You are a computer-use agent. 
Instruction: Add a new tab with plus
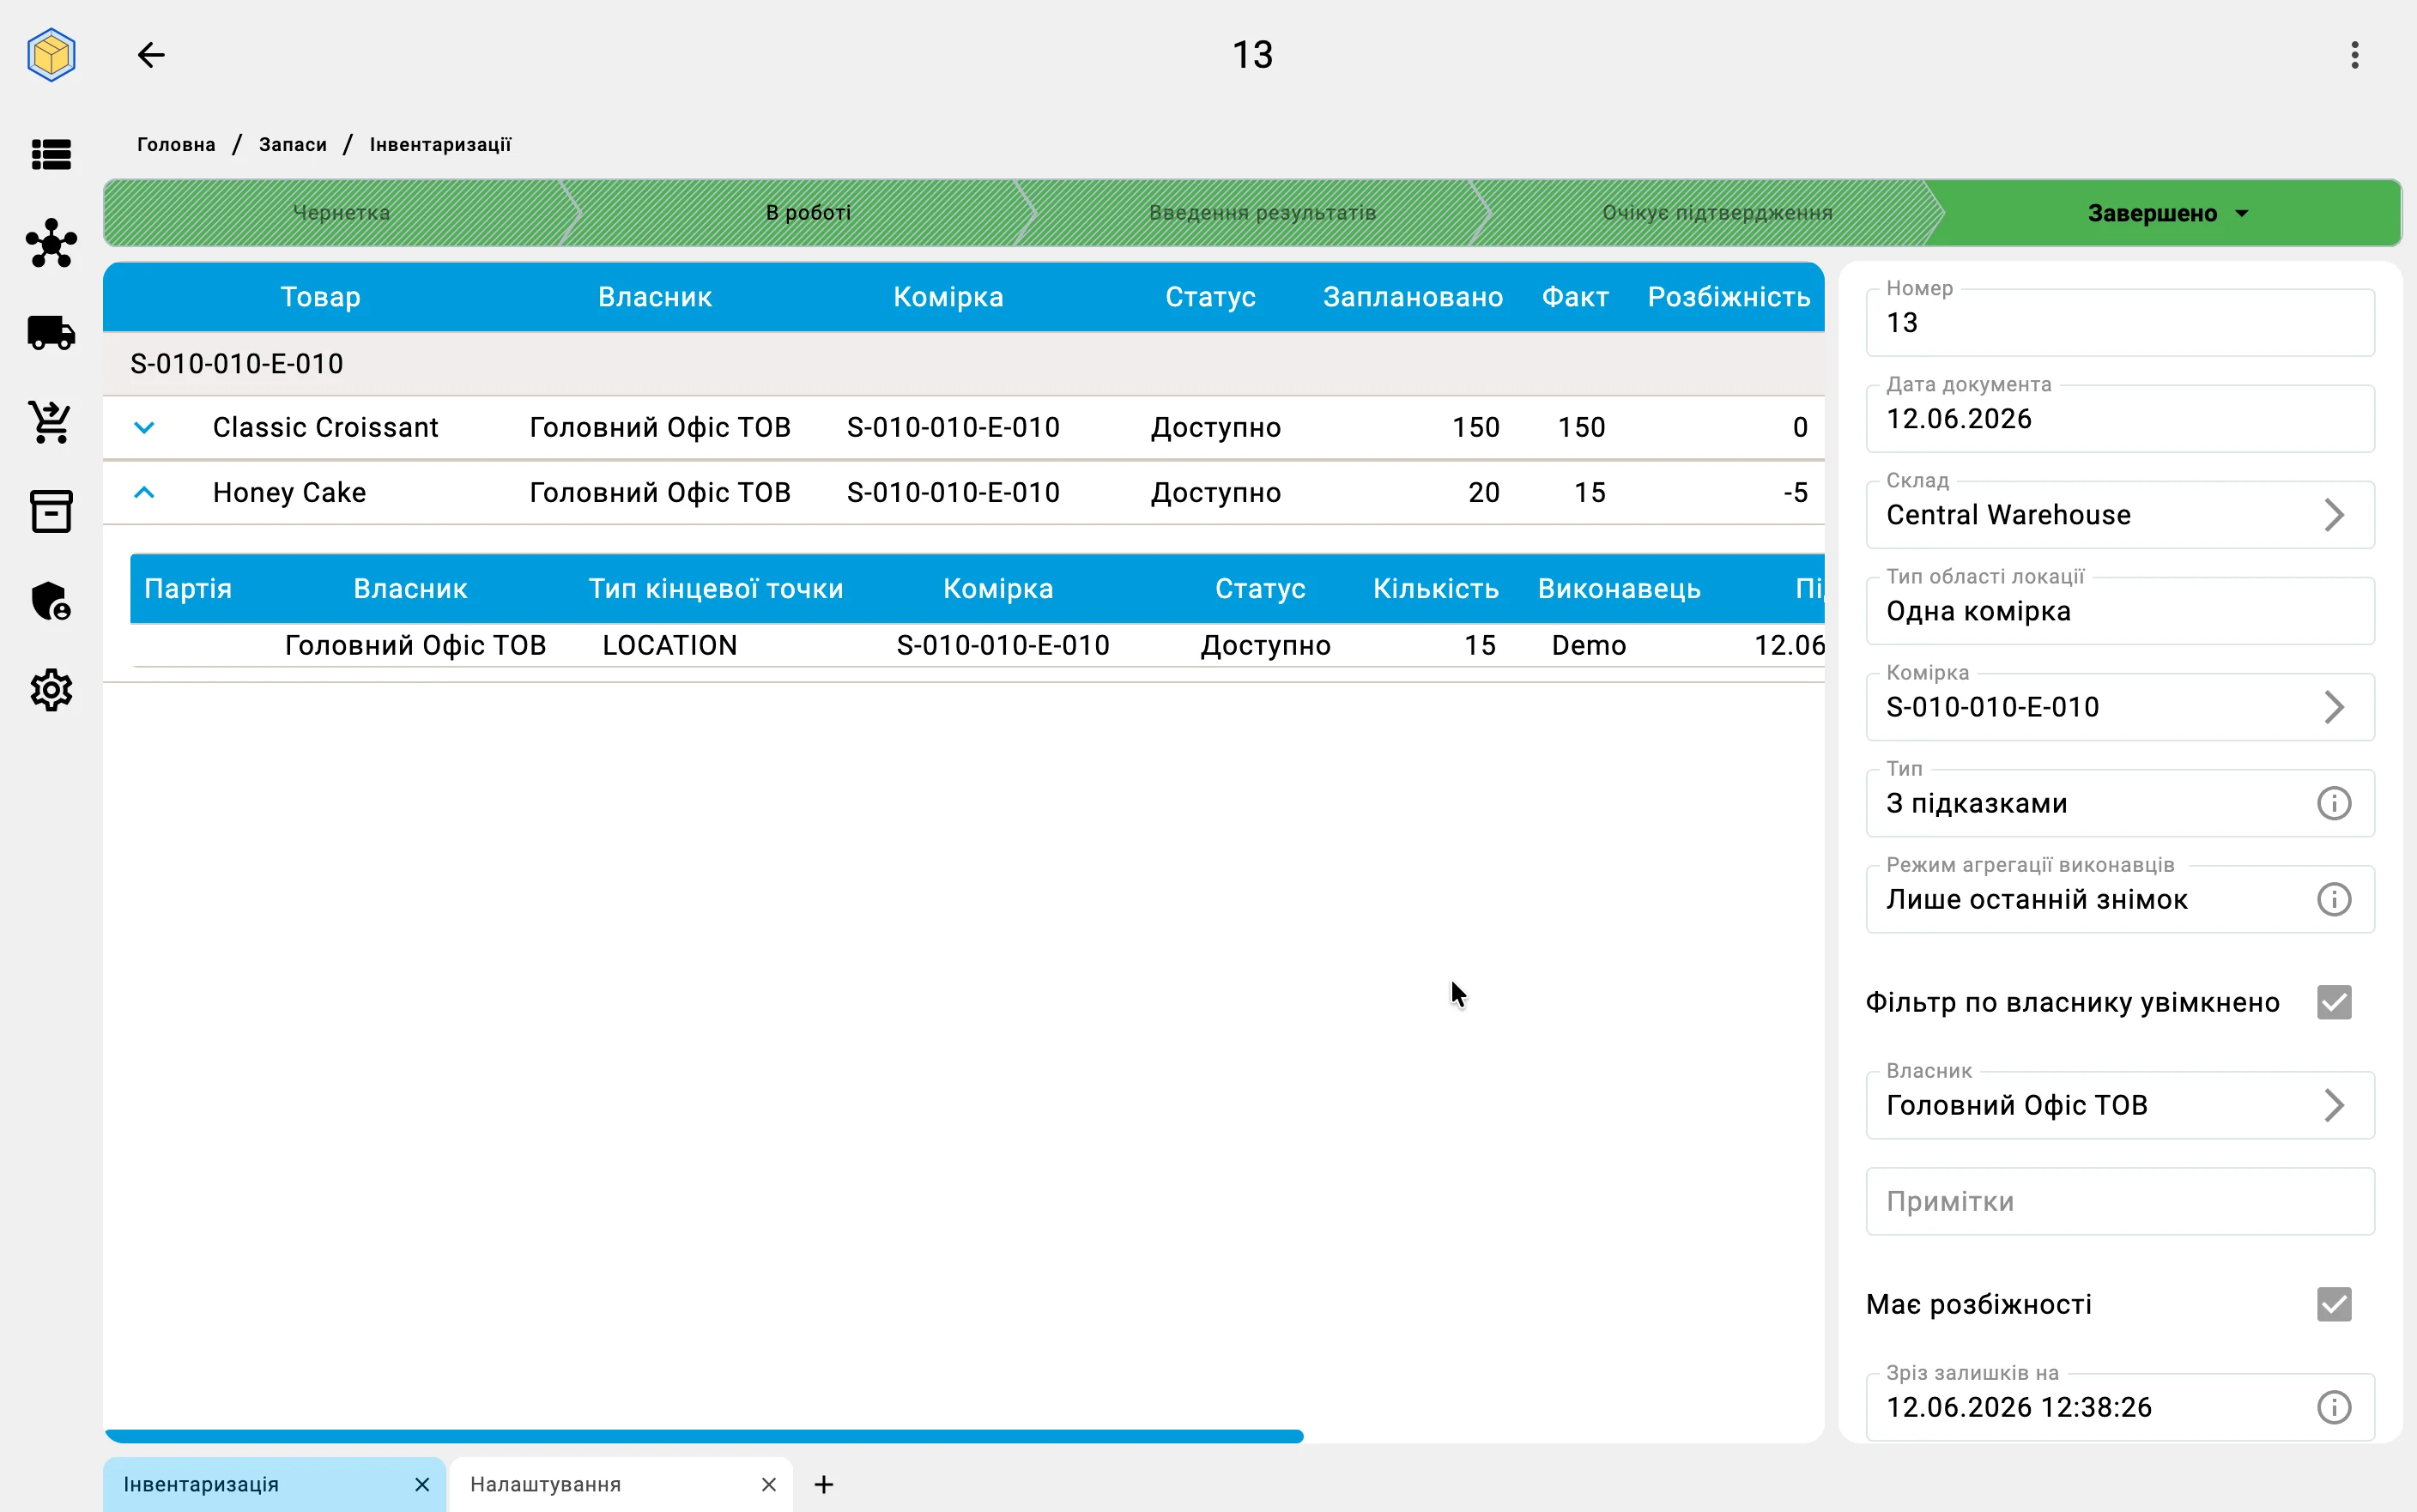point(823,1484)
